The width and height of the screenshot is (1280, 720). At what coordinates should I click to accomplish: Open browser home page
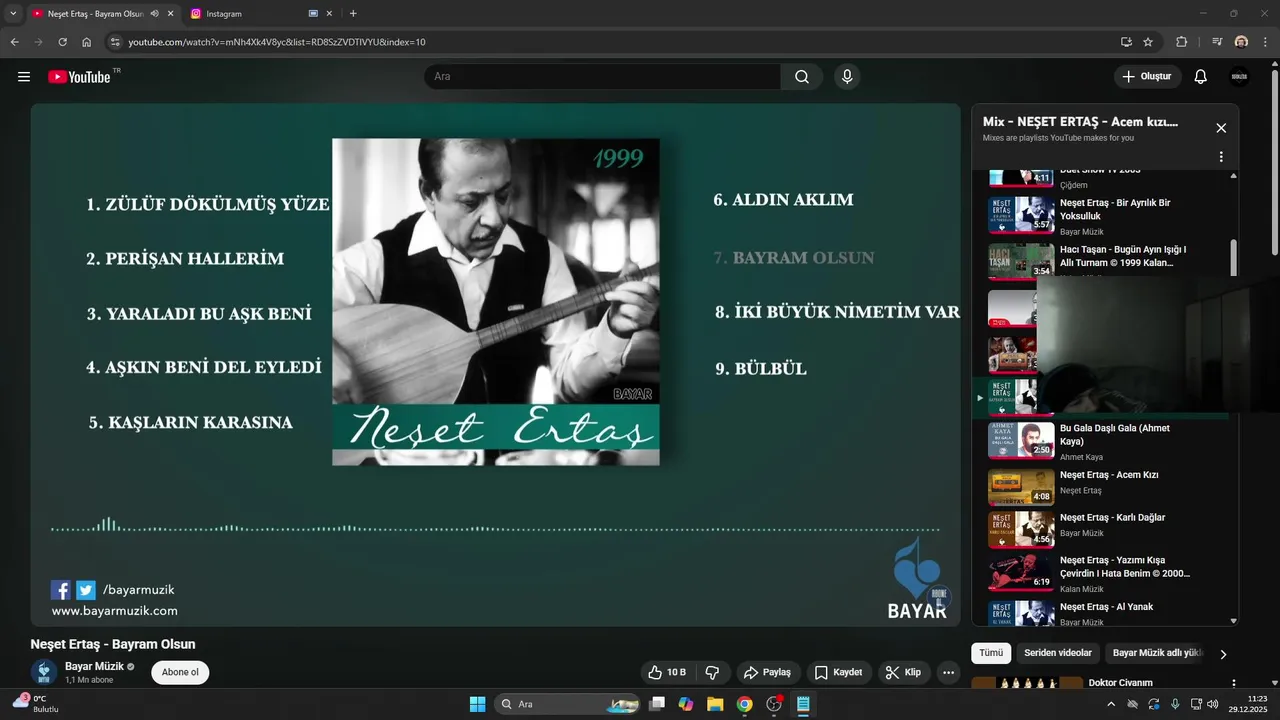(87, 42)
